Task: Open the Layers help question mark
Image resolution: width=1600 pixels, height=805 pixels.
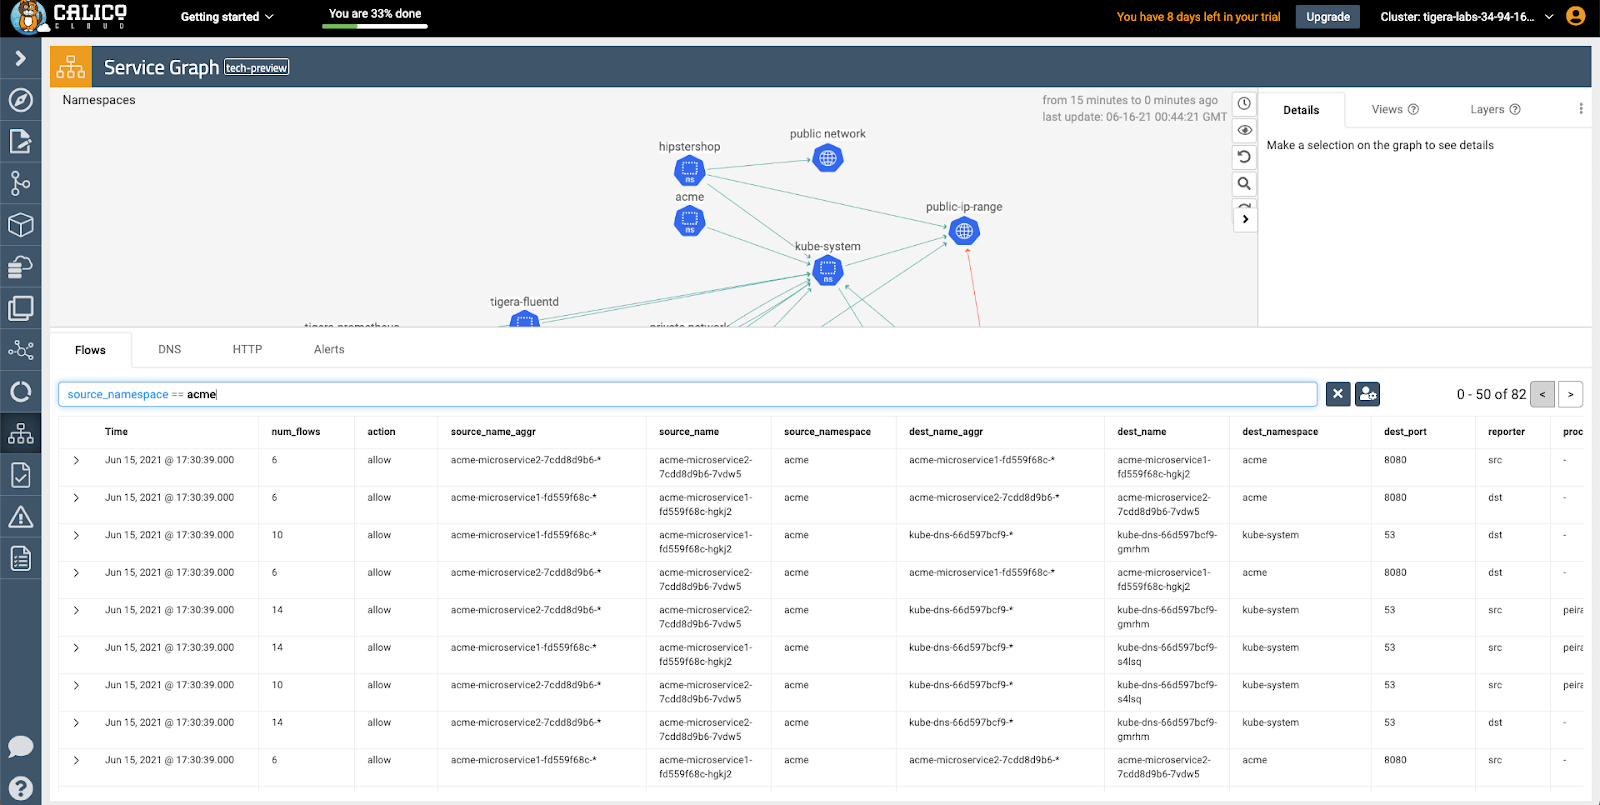Action: [1515, 110]
